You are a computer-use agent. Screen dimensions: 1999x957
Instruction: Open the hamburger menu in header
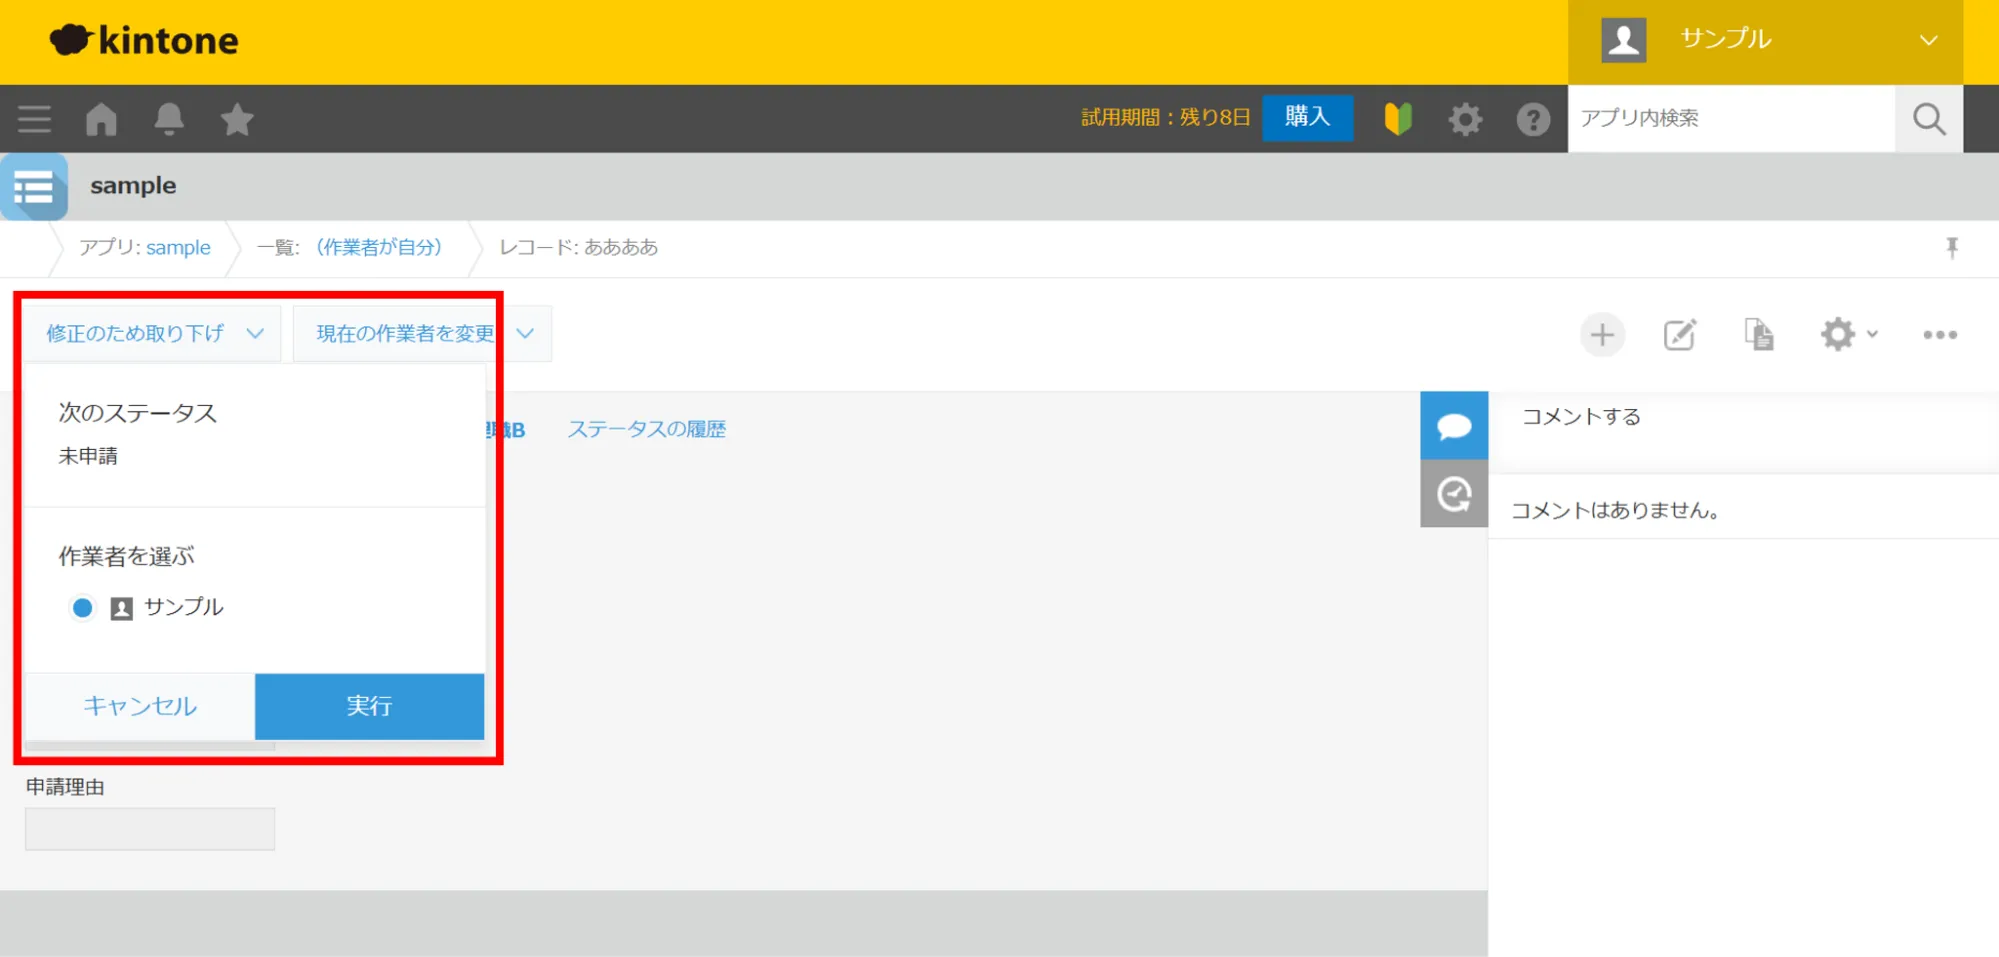coord(34,119)
